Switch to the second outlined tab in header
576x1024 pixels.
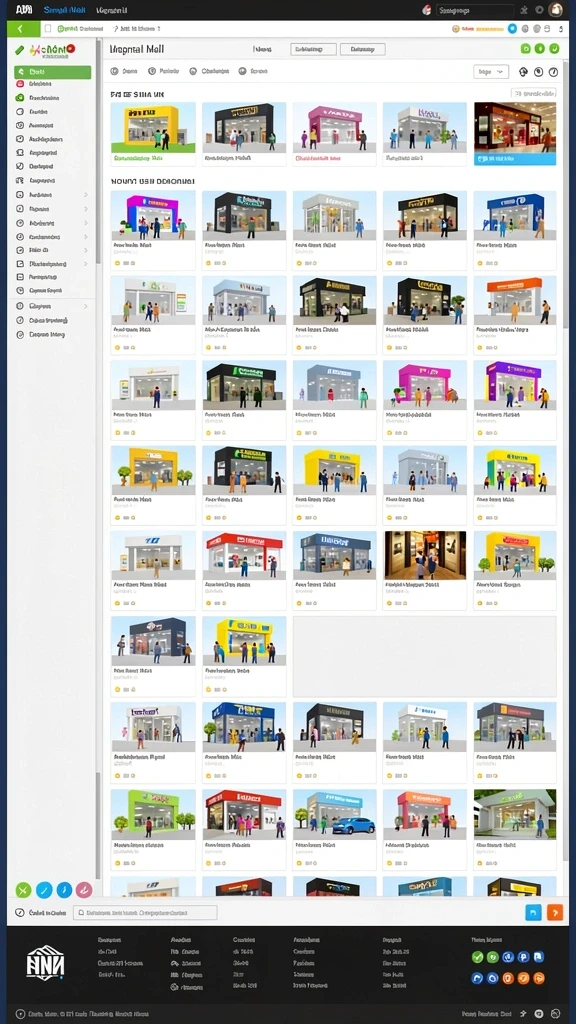pyautogui.click(x=362, y=49)
